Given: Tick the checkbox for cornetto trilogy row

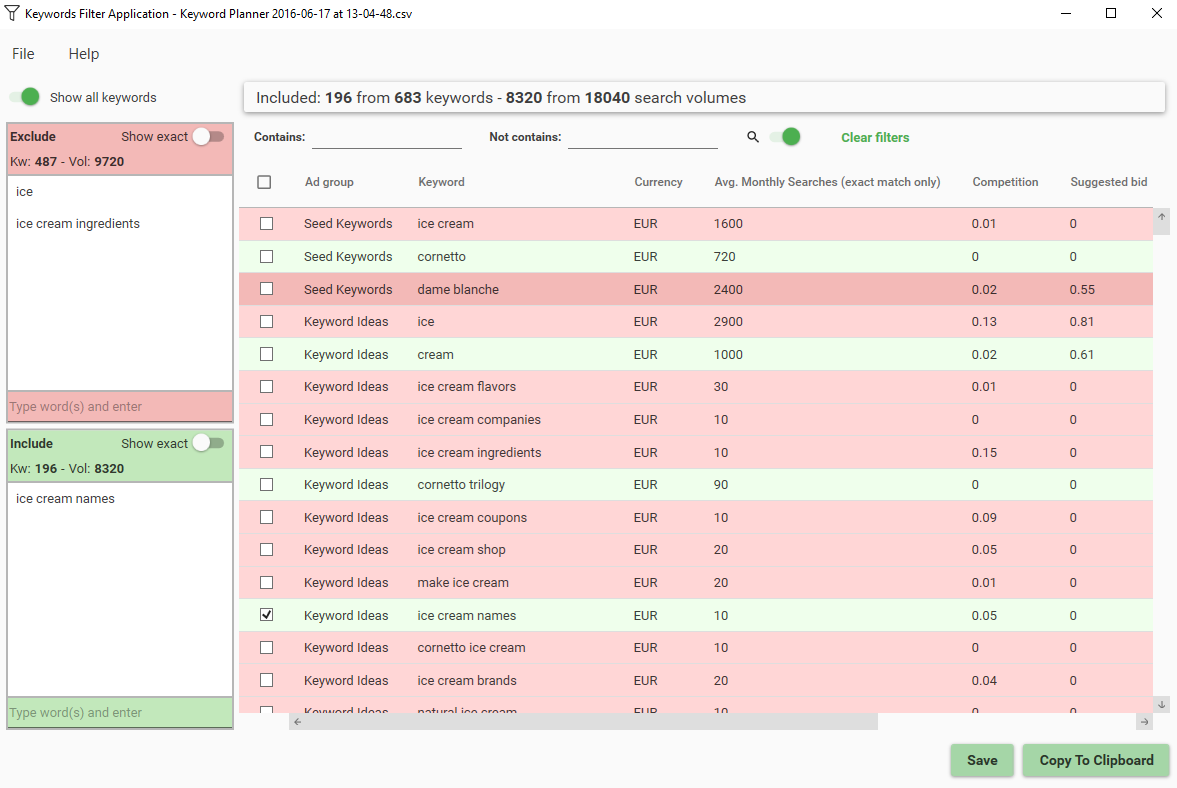Looking at the screenshot, I should tap(266, 484).
